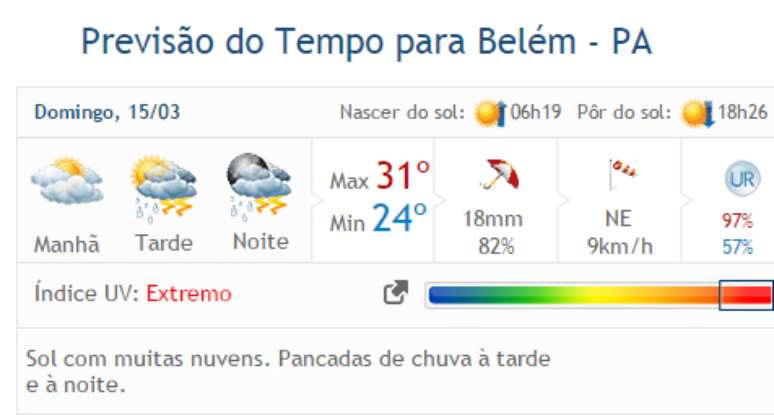Click the NE 9km/h wind reading
Screen dimensions: 774x415
pyautogui.click(x=619, y=232)
